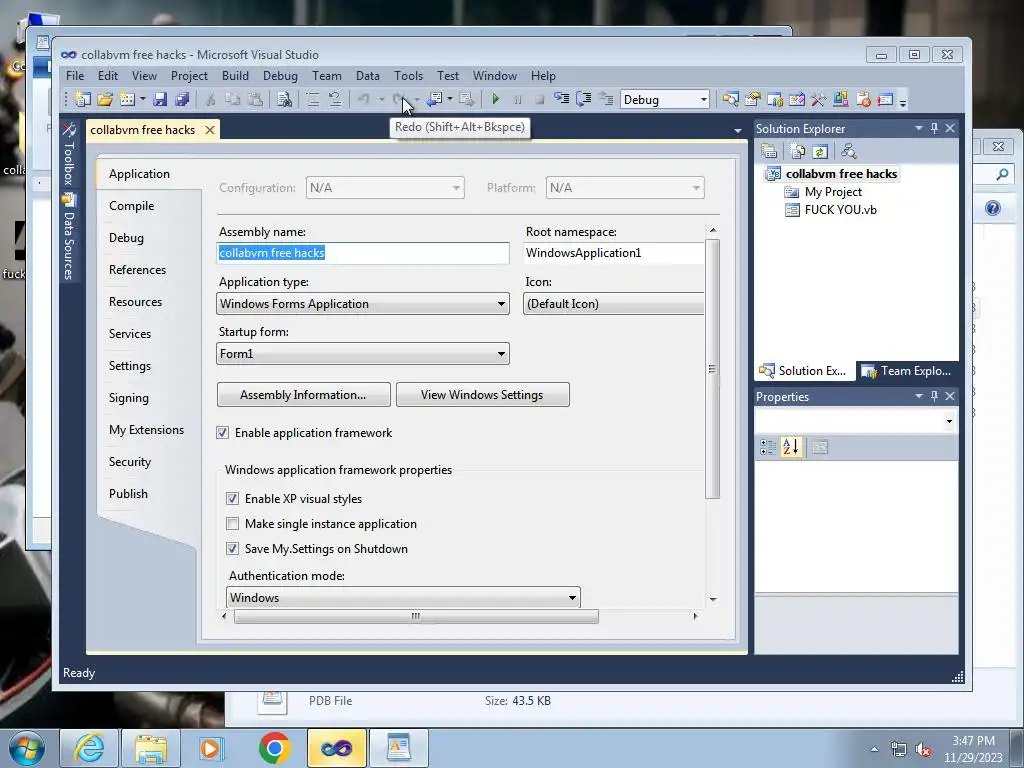Switch the Properties panel to Alphabetical sort

[x=790, y=447]
